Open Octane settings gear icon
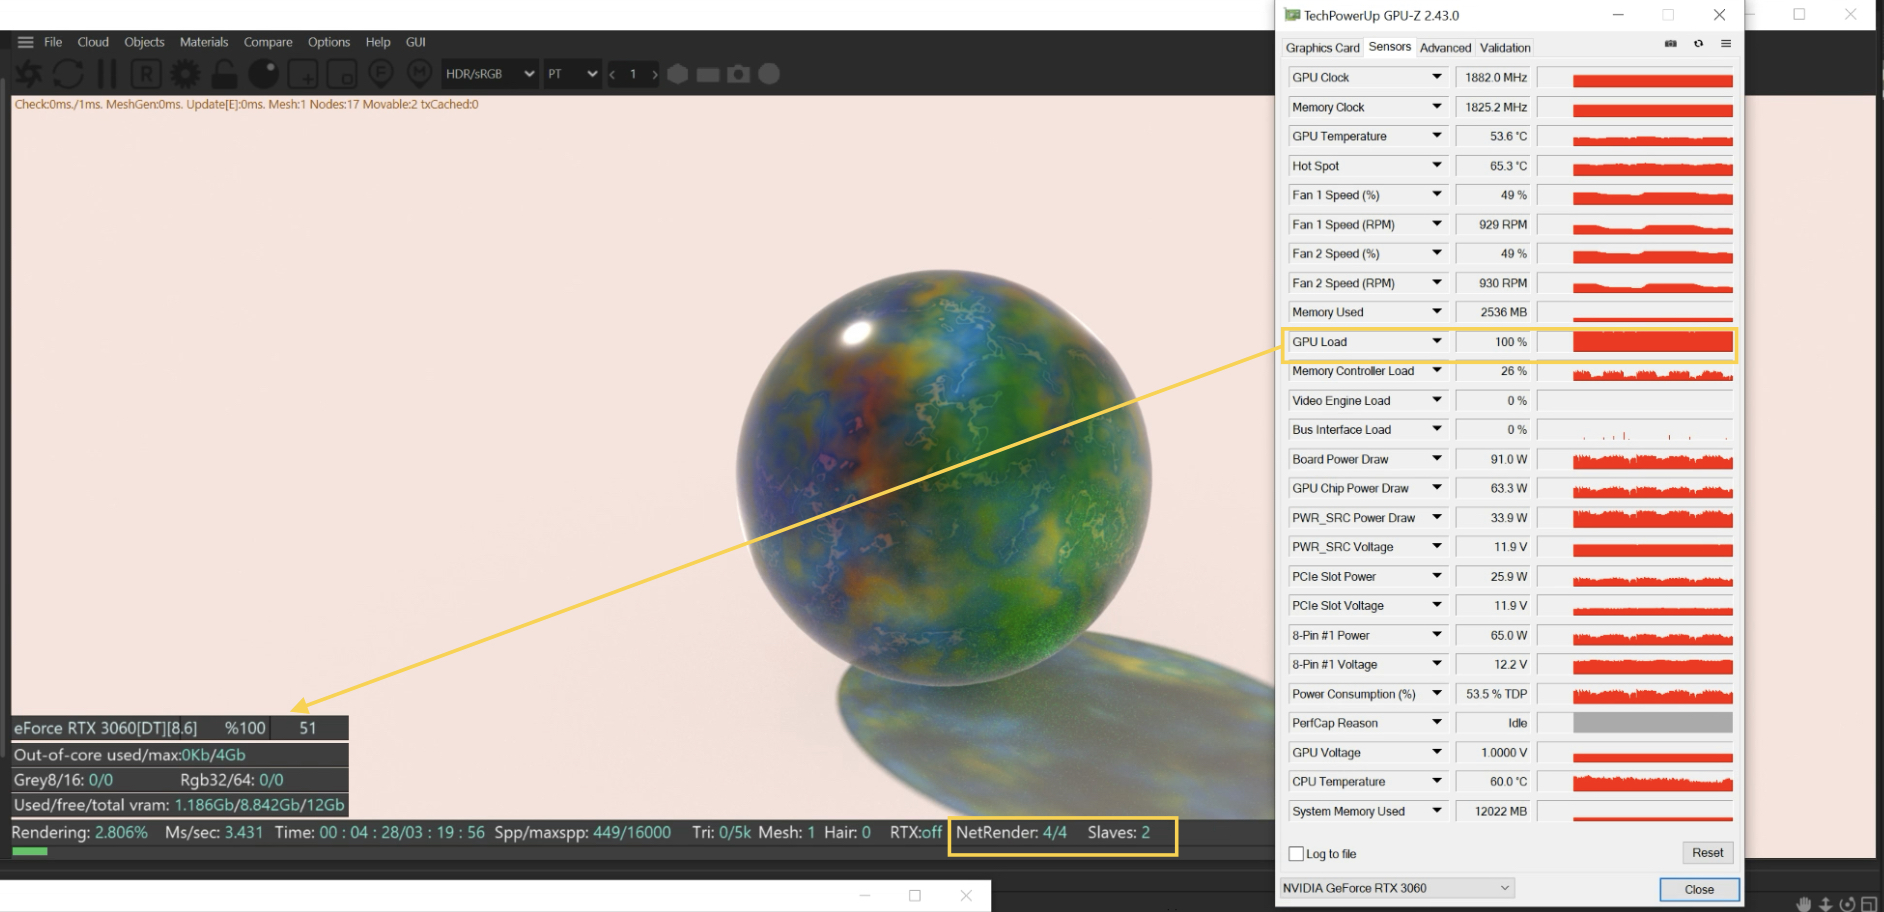This screenshot has height=912, width=1884. point(185,74)
